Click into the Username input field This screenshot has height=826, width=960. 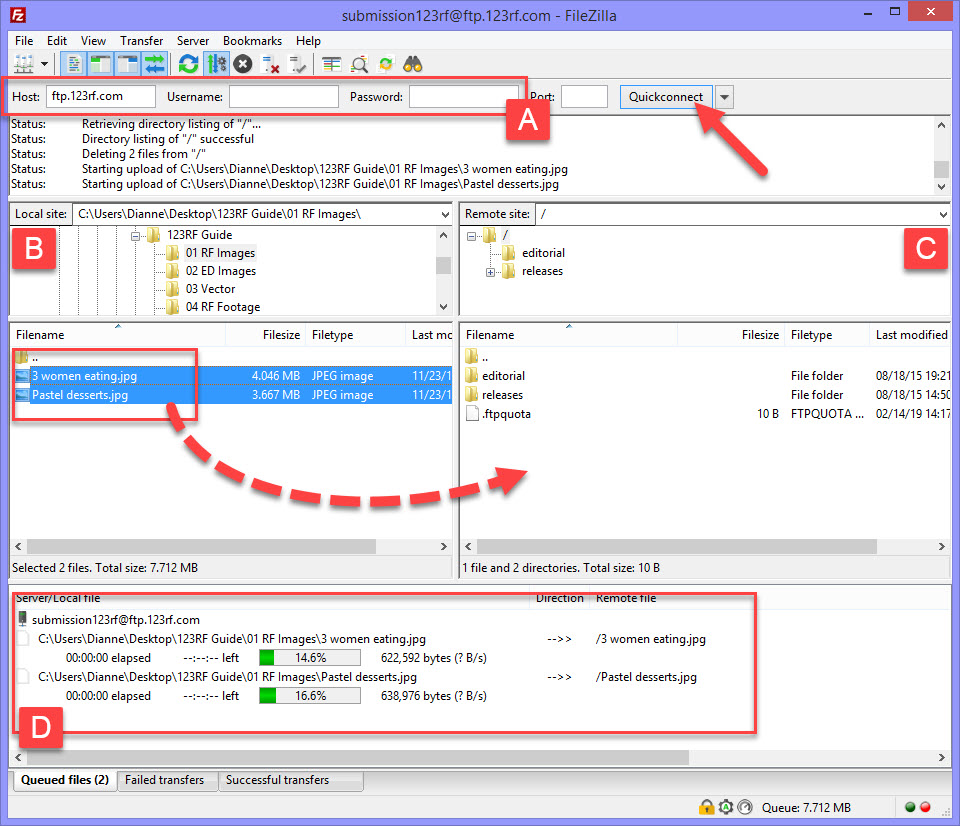283,96
